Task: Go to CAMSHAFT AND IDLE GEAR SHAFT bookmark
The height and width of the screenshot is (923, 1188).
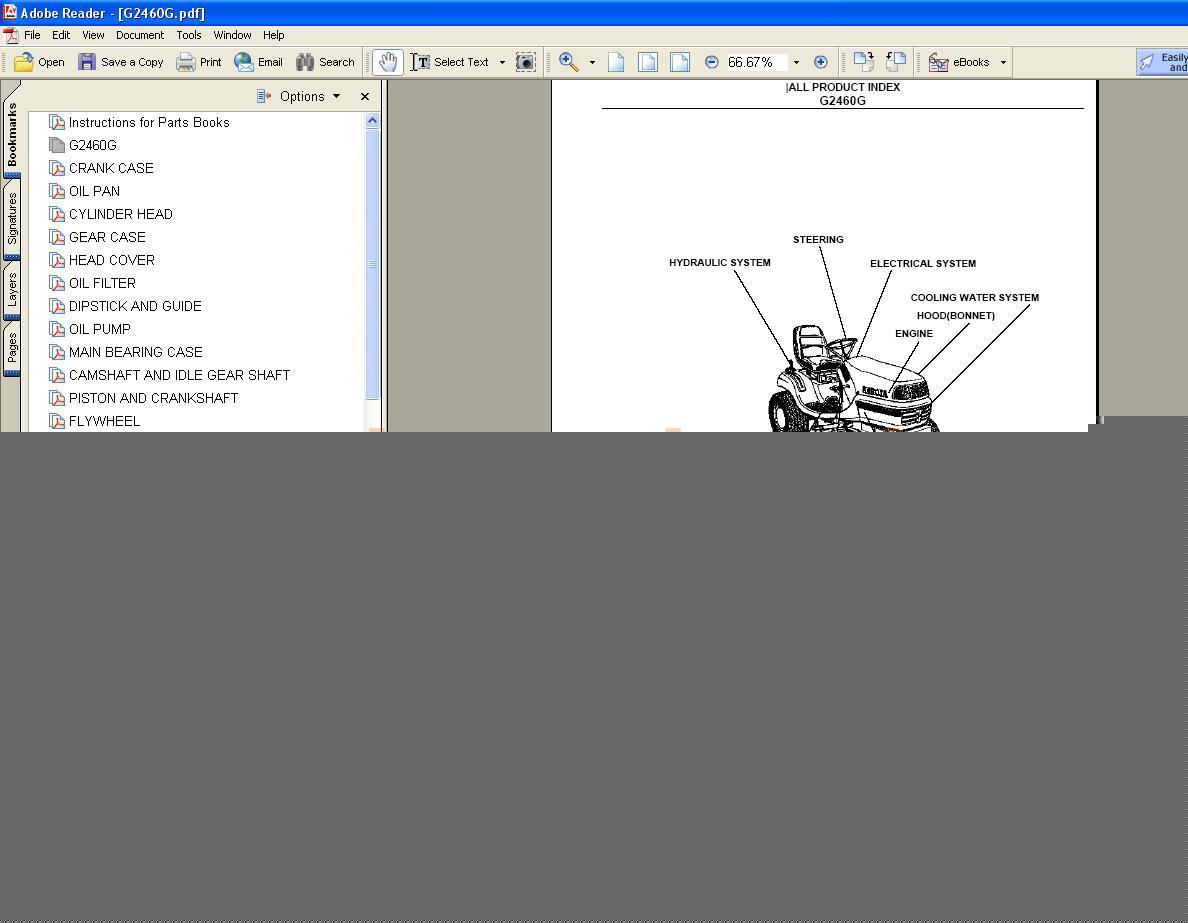Action: point(180,375)
